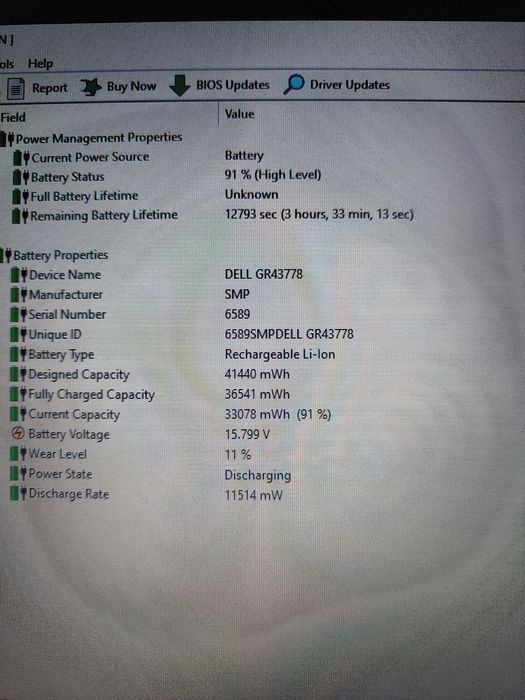Click the Buy Now toolbar label

pos(131,86)
